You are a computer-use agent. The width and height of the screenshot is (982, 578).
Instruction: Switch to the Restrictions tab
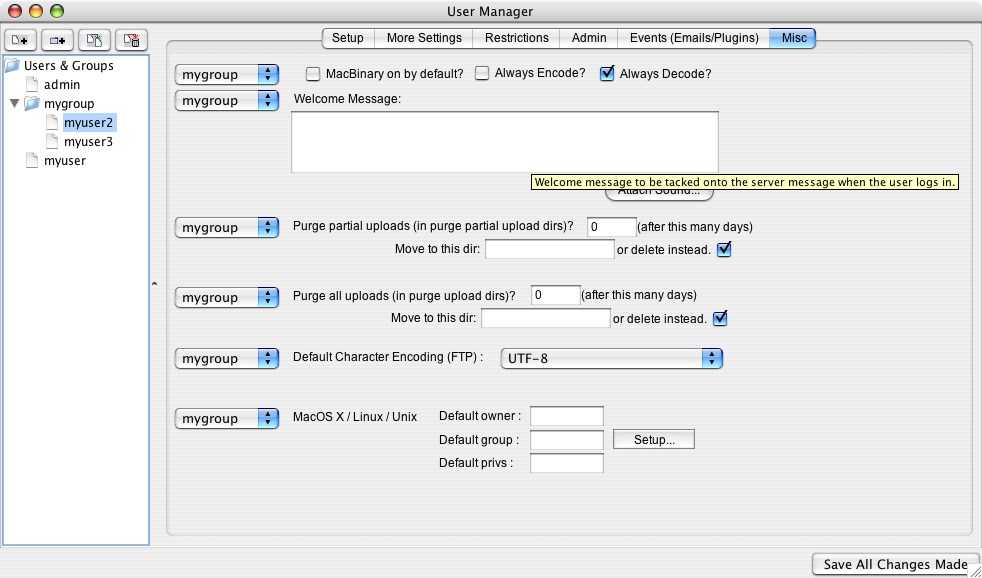(516, 38)
